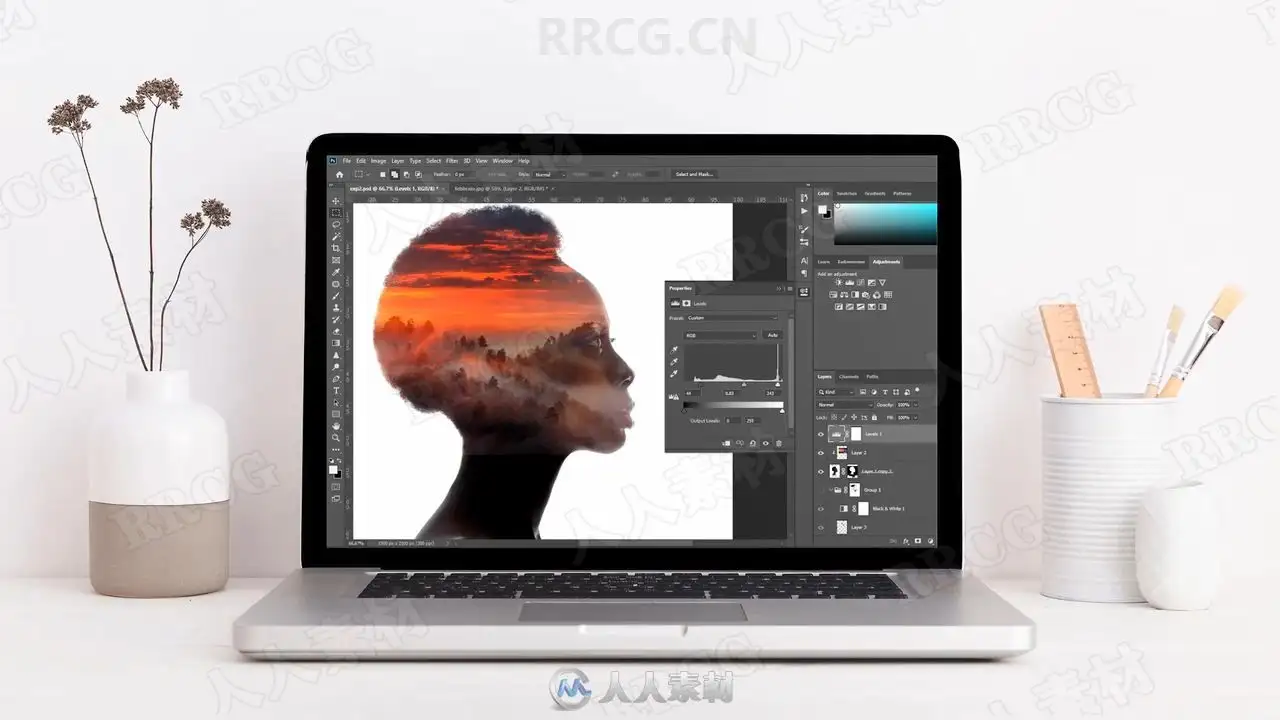Switch to the second document tab
The image size is (1280, 720).
pyautogui.click(x=501, y=189)
